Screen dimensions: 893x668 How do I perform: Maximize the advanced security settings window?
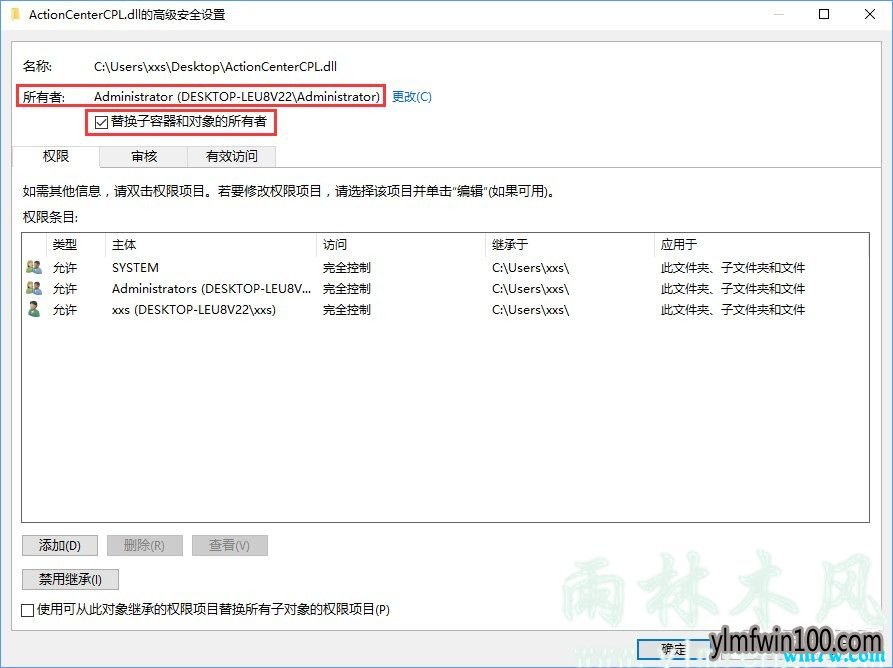824,14
